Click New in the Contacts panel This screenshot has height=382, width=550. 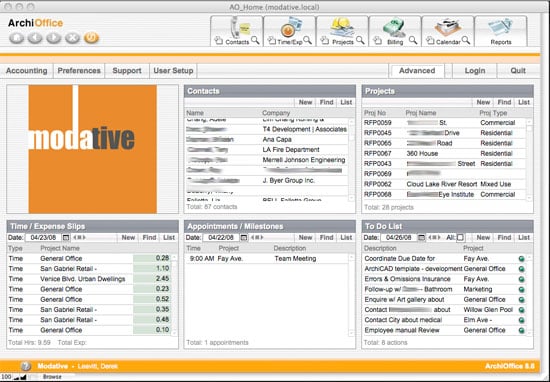click(x=305, y=102)
